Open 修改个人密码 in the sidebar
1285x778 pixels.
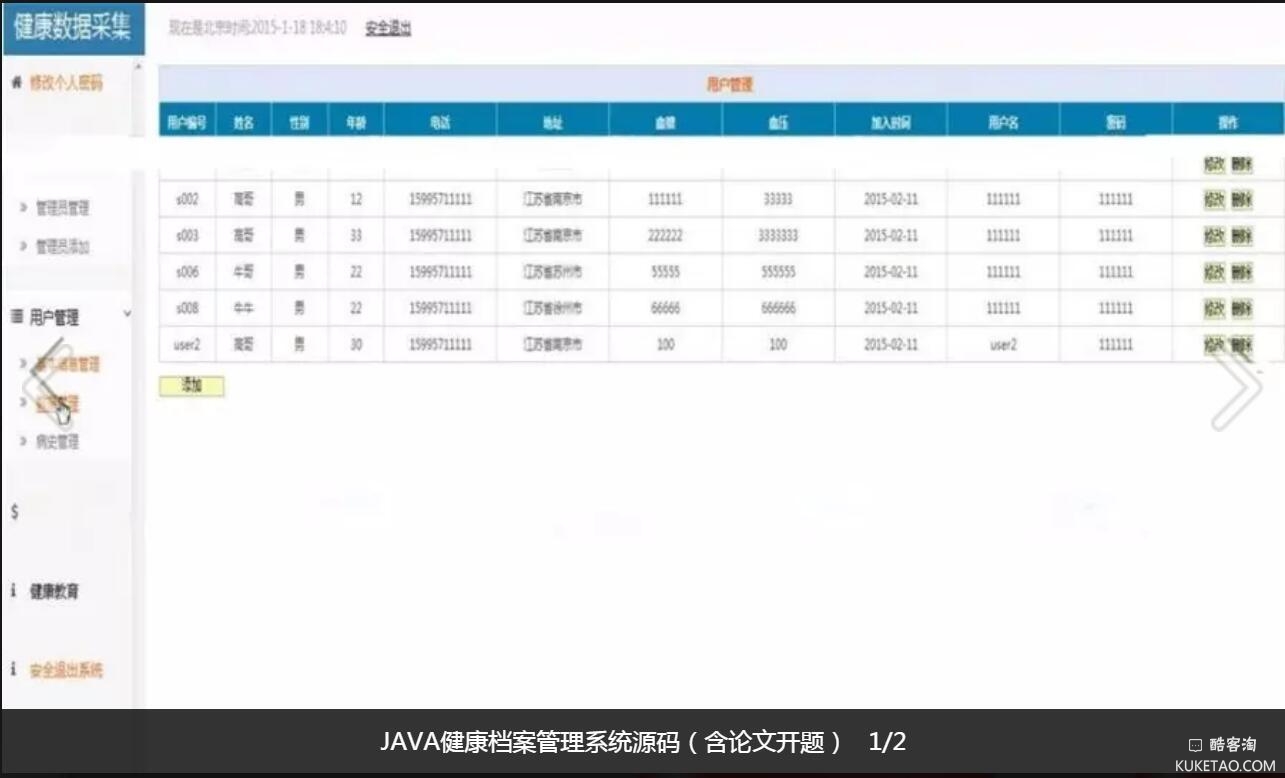(x=66, y=83)
